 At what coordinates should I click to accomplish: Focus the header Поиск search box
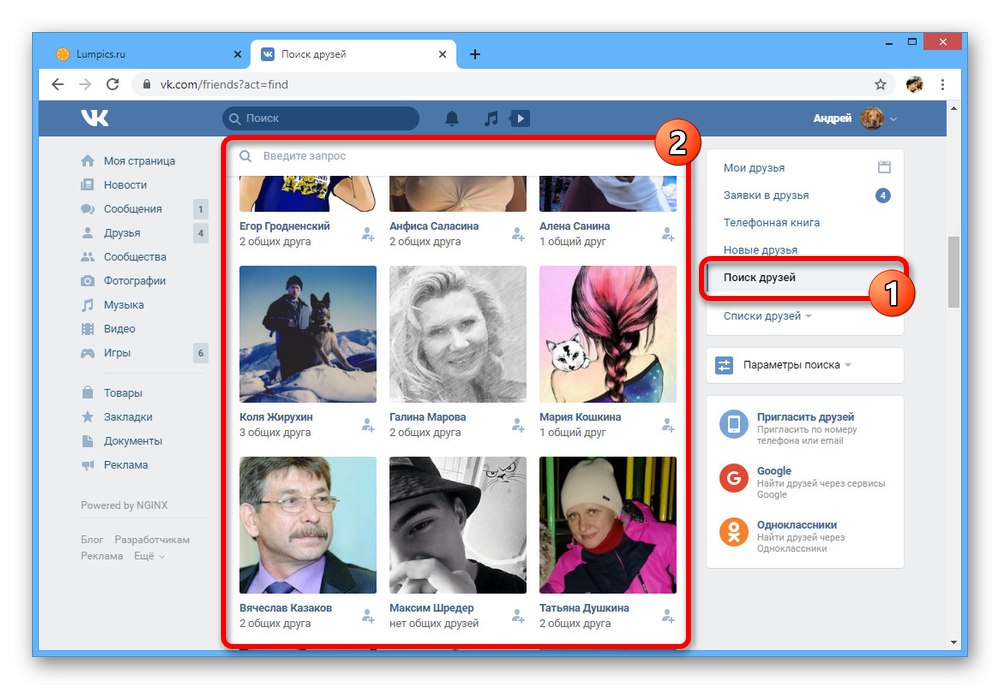point(321,119)
